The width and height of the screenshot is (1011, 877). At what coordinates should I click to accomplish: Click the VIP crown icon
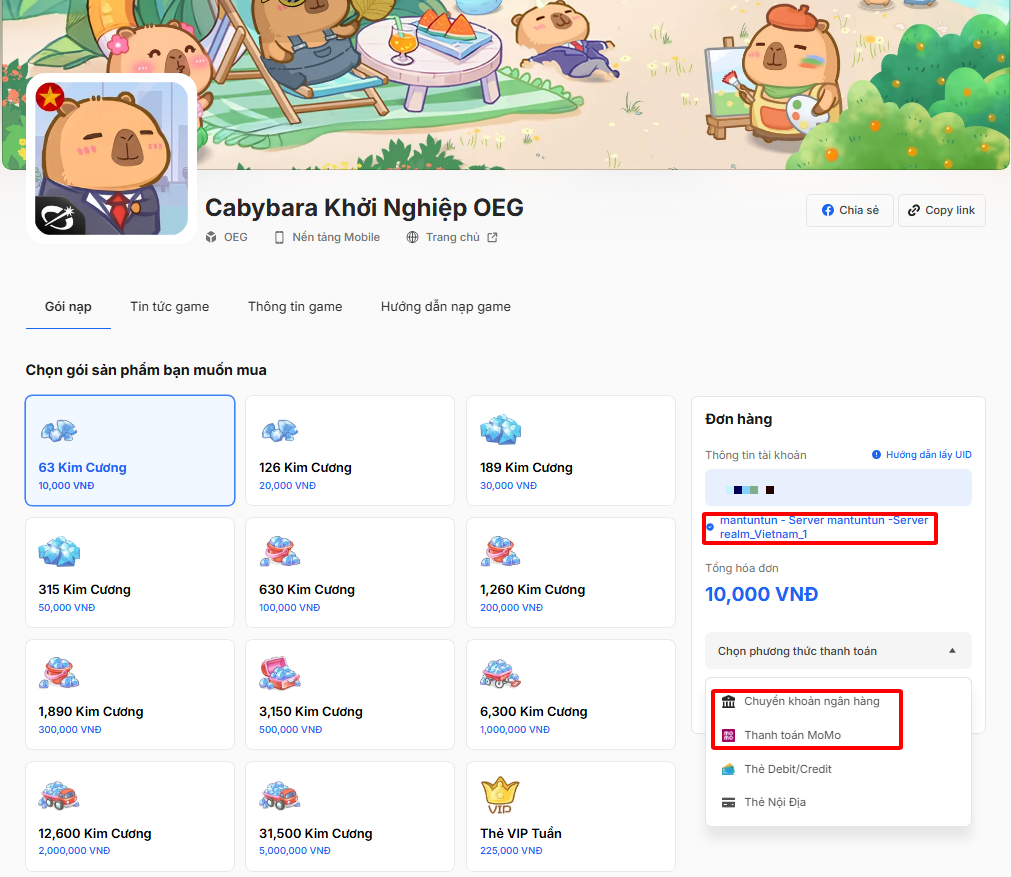pos(500,795)
